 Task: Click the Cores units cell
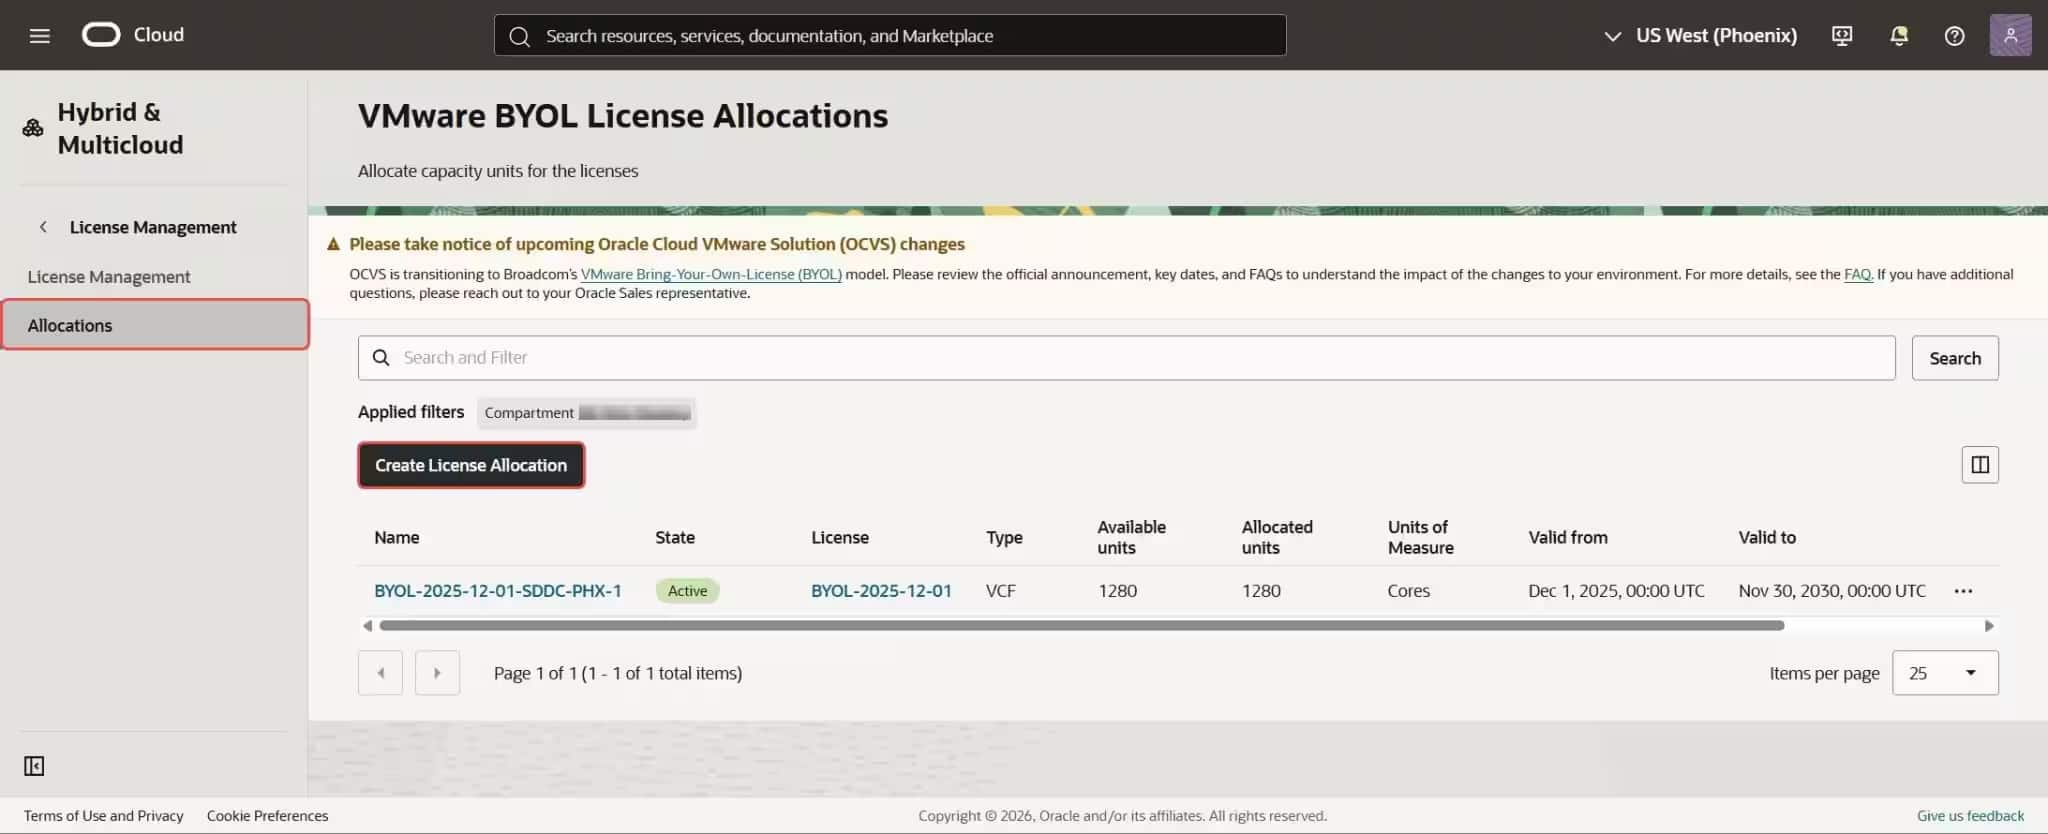(1408, 591)
